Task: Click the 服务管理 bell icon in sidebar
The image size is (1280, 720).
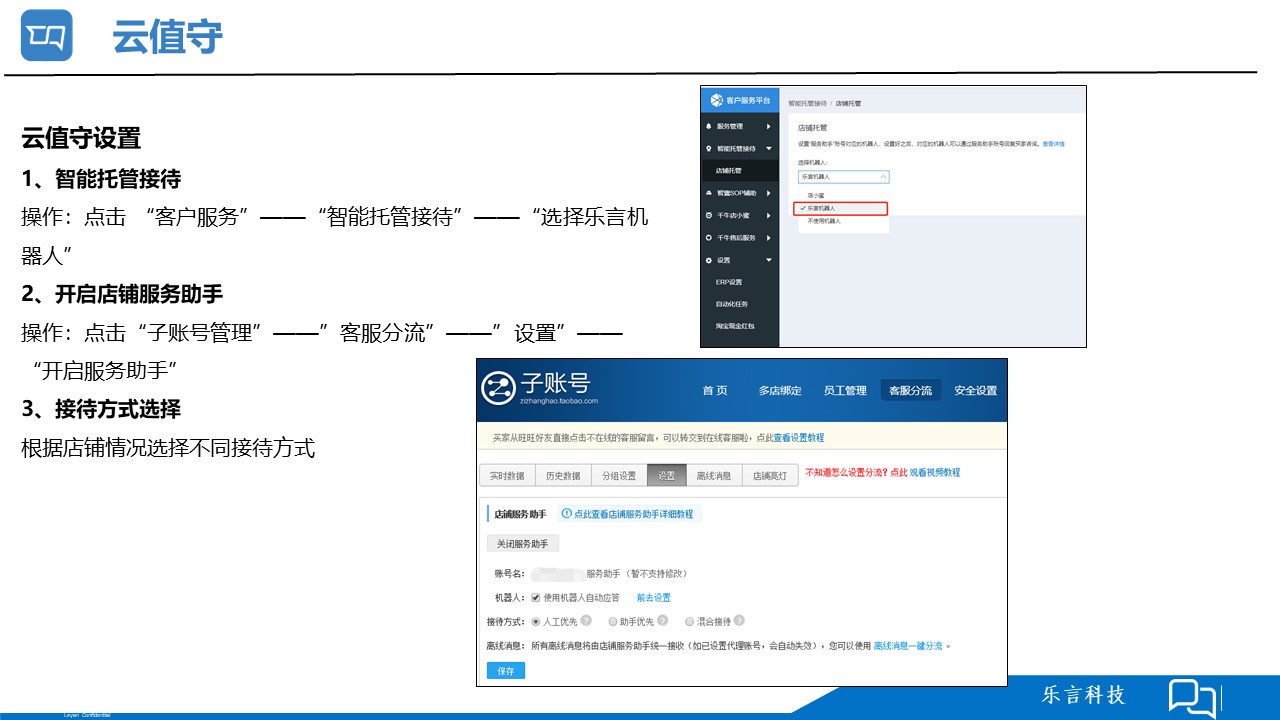Action: (x=708, y=127)
